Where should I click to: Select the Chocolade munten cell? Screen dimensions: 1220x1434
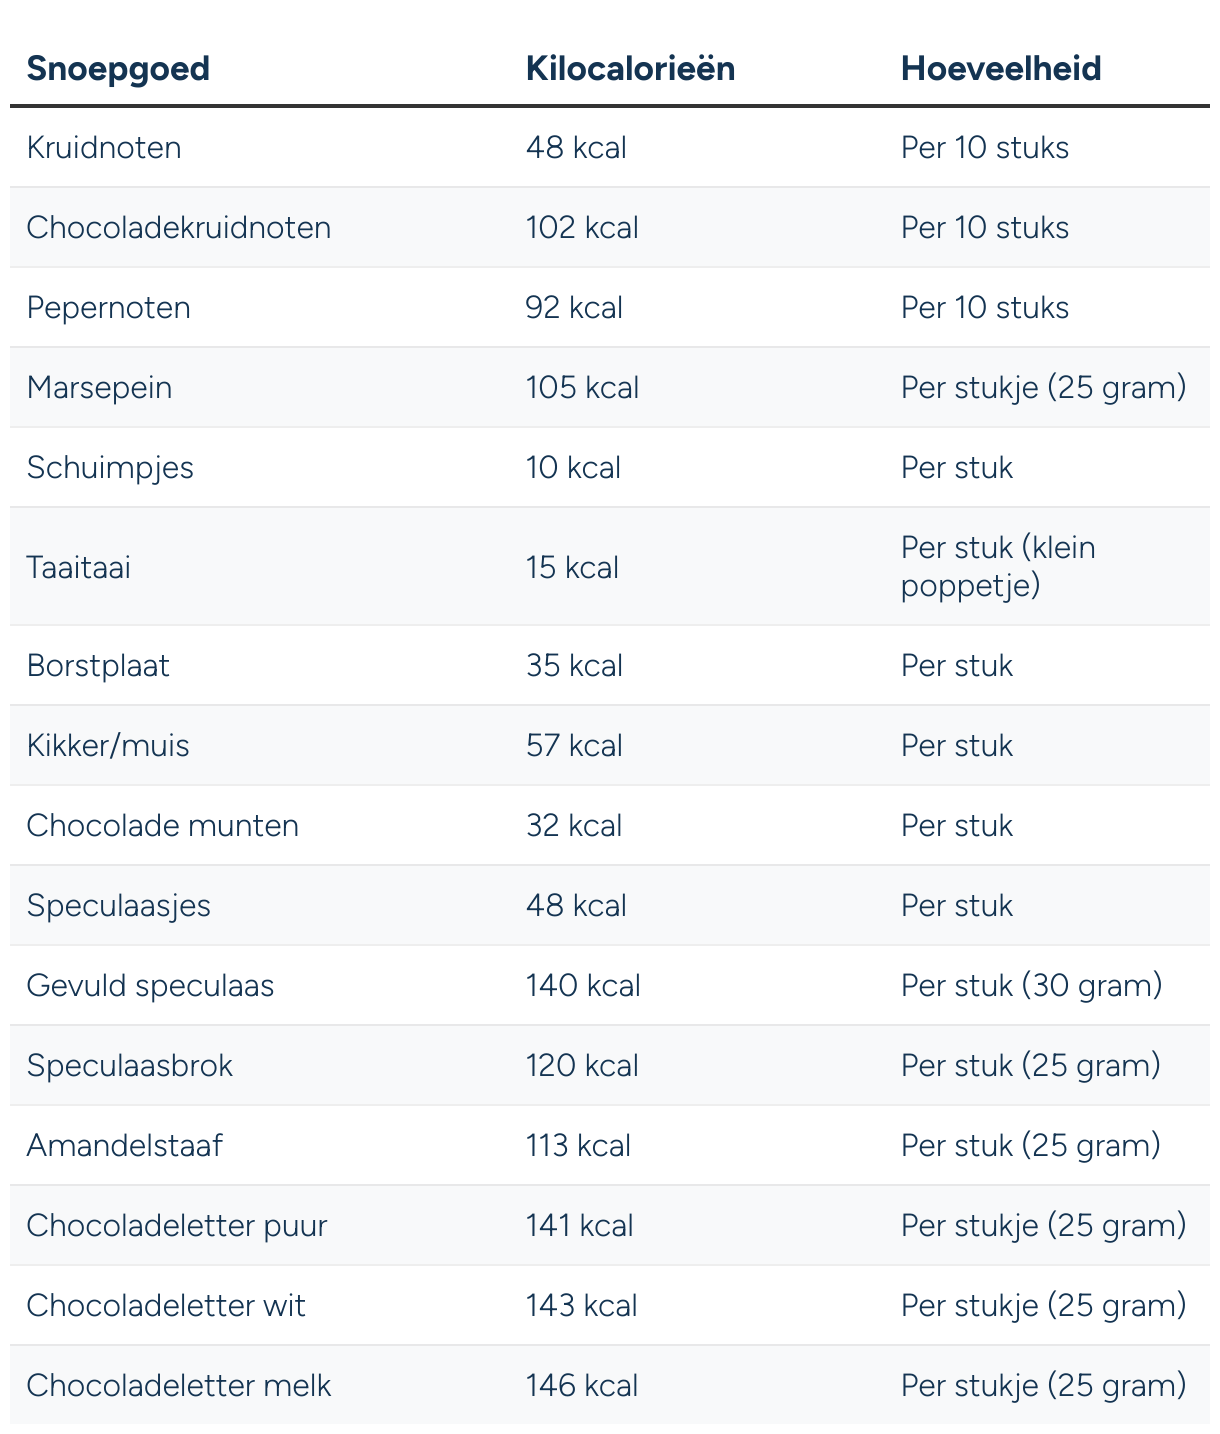(x=163, y=826)
